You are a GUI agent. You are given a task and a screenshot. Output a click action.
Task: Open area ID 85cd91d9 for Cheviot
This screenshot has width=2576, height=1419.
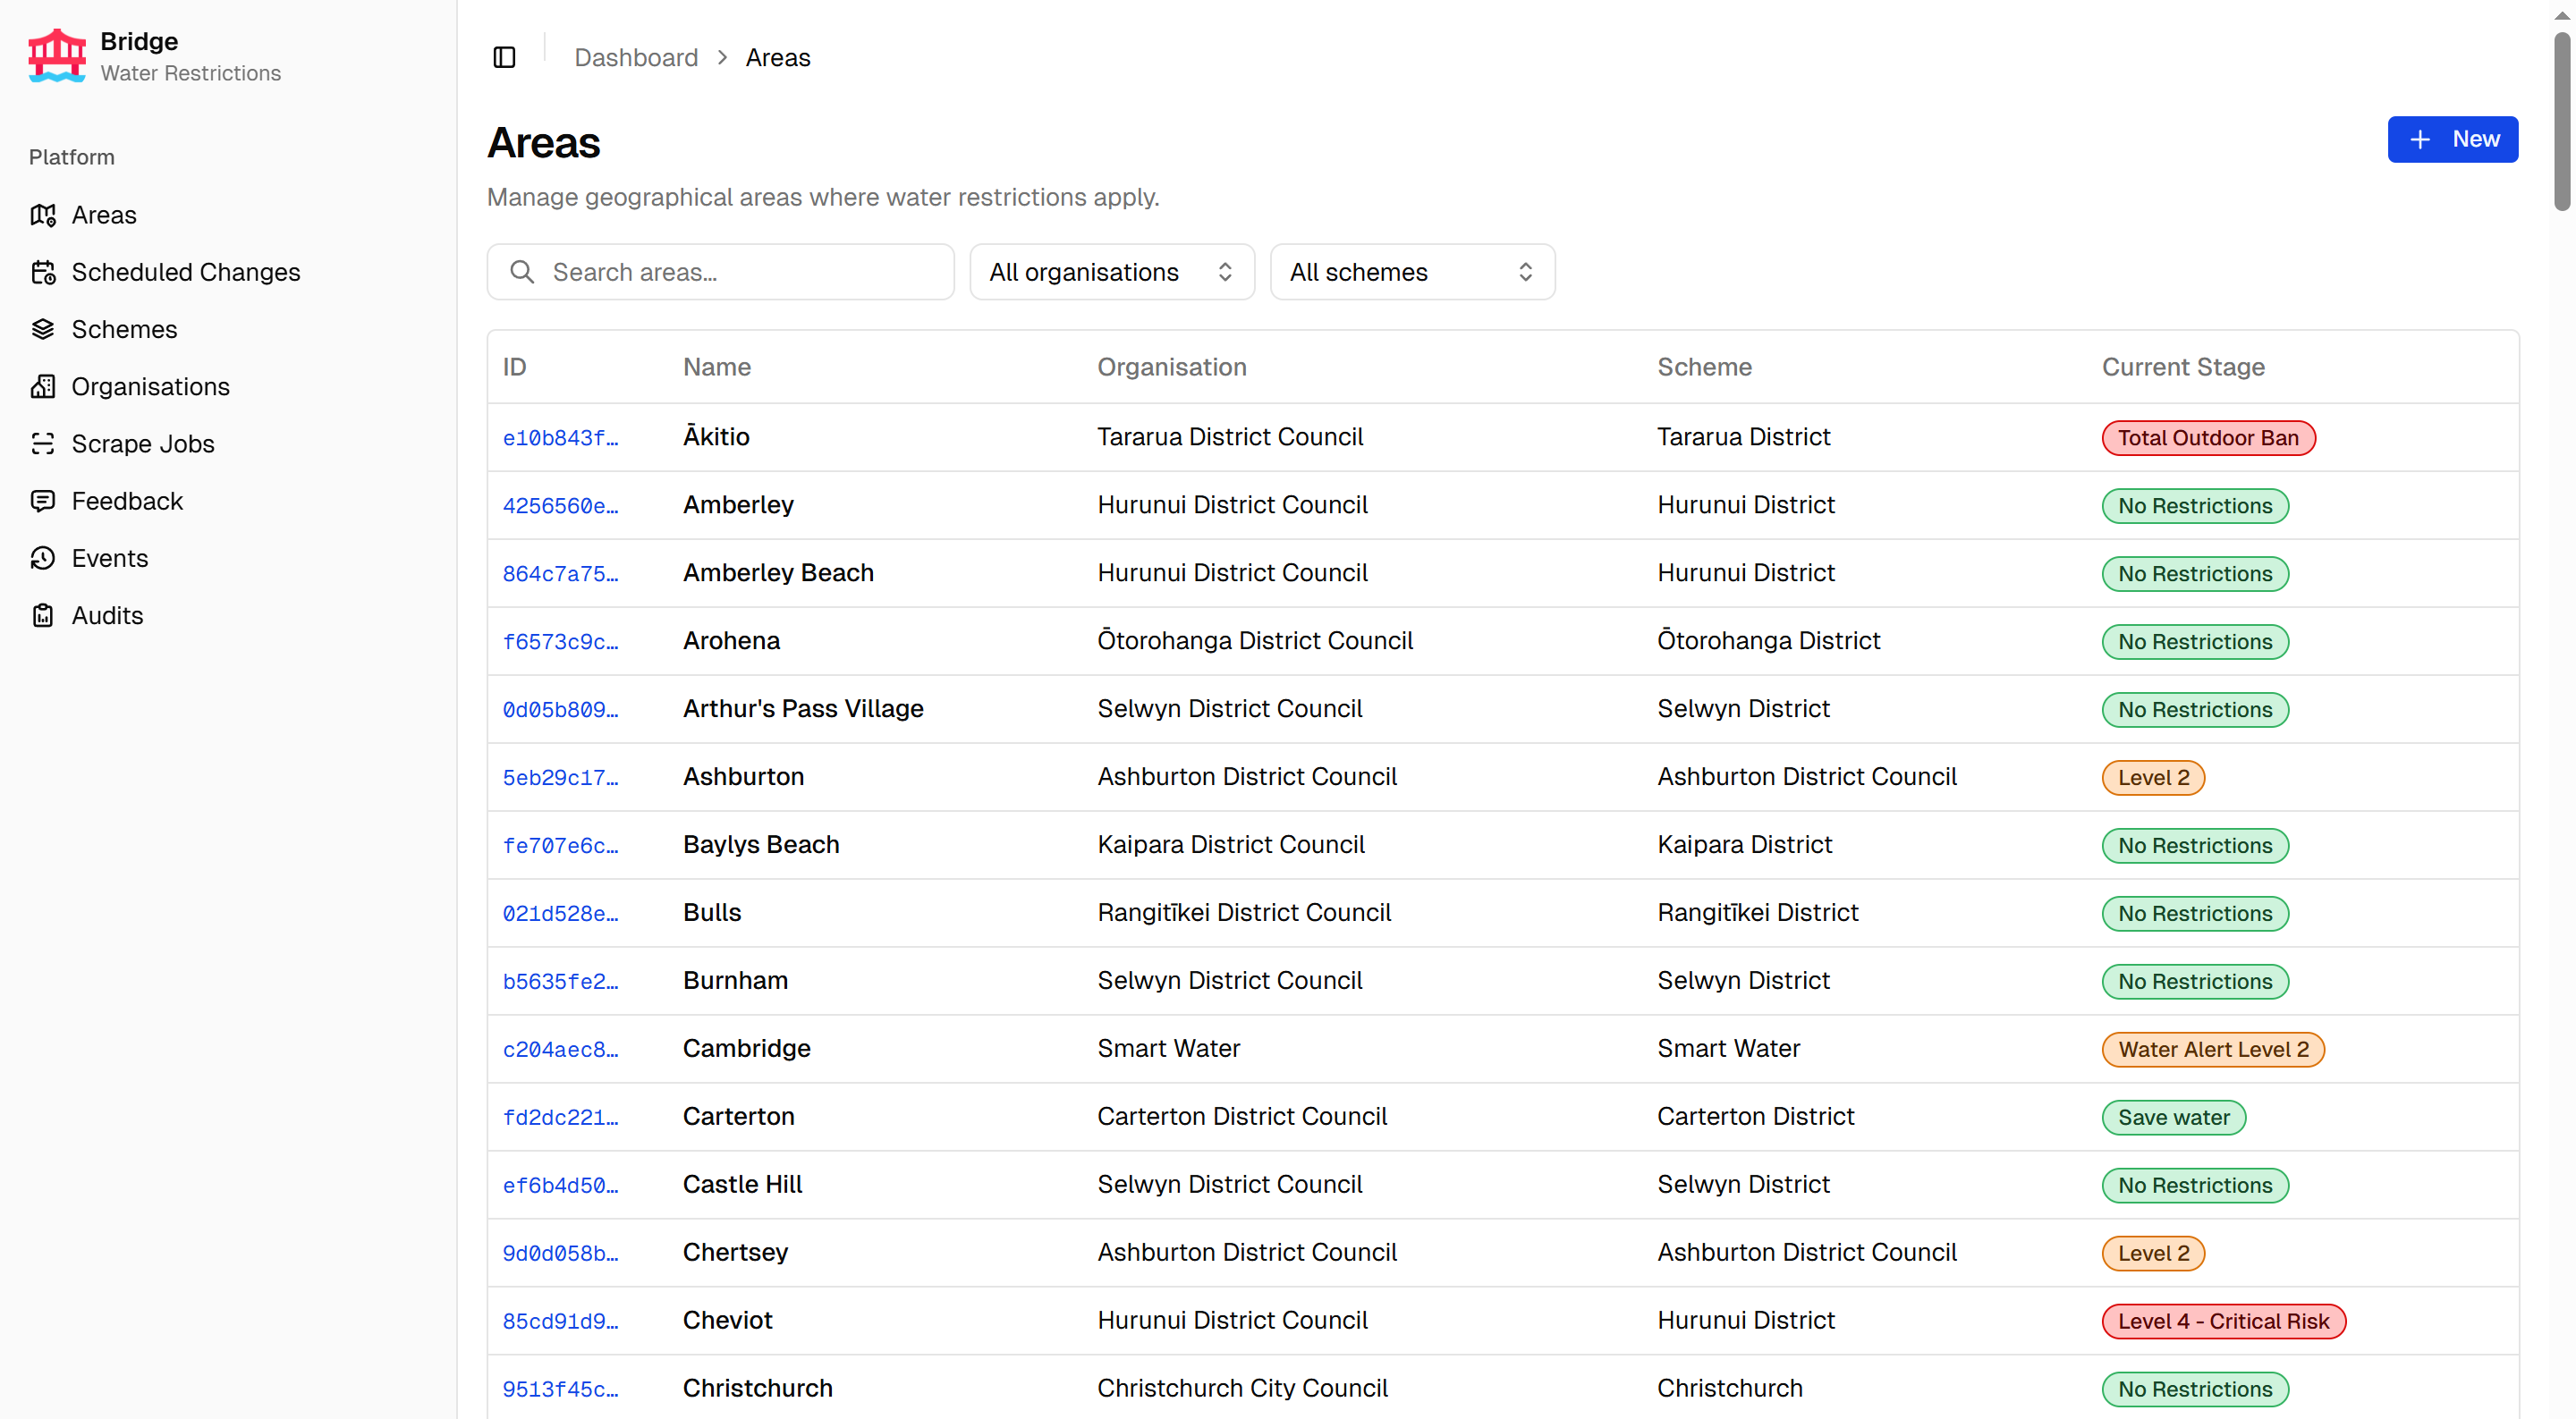(560, 1321)
